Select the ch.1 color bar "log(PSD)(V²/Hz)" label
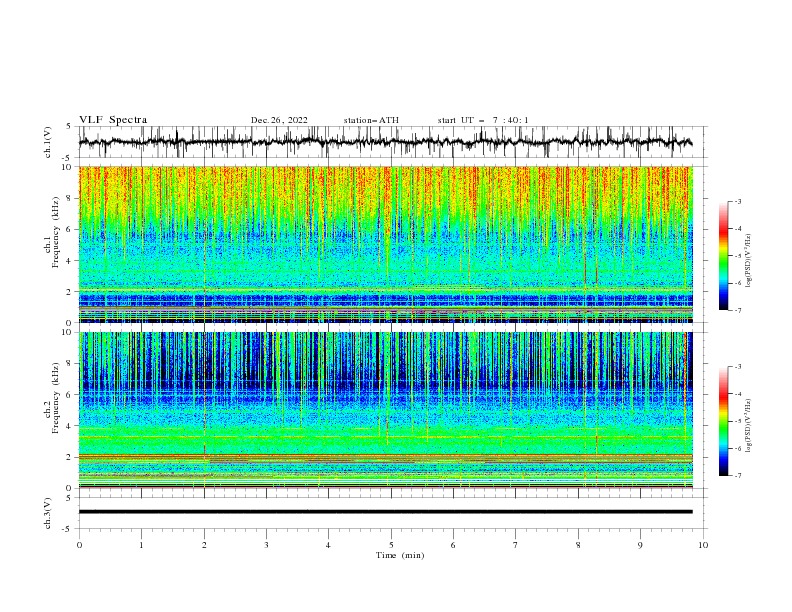 click(x=749, y=261)
